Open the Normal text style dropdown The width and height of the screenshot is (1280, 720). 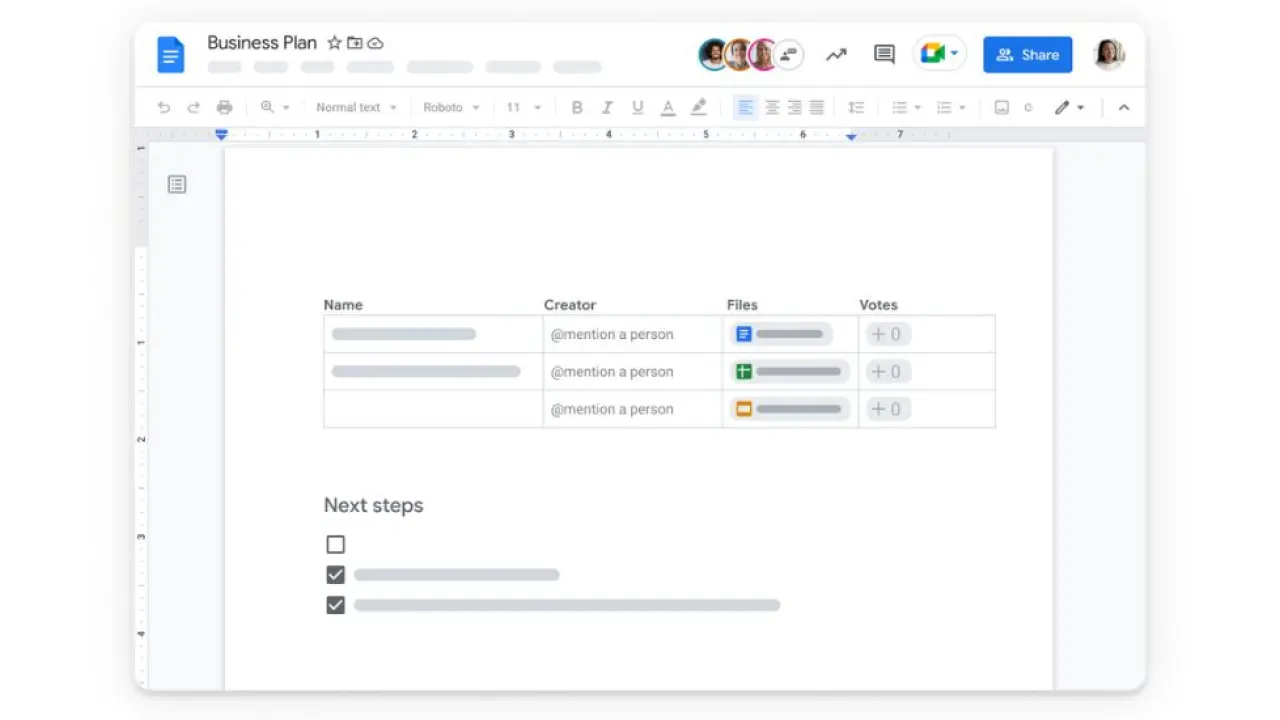click(x=356, y=108)
